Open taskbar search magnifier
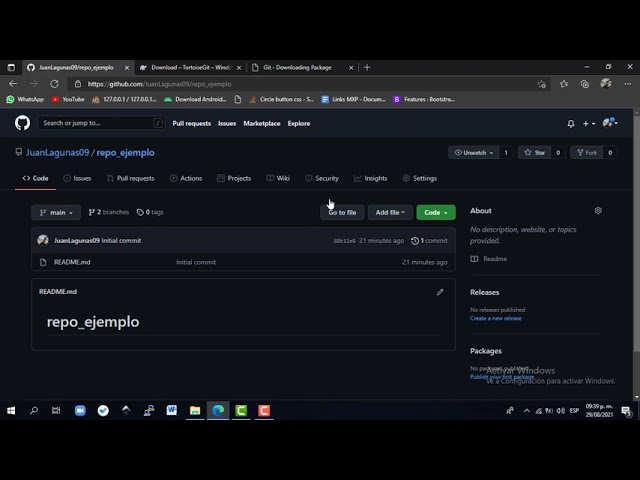This screenshot has height=480, width=640. click(34, 410)
